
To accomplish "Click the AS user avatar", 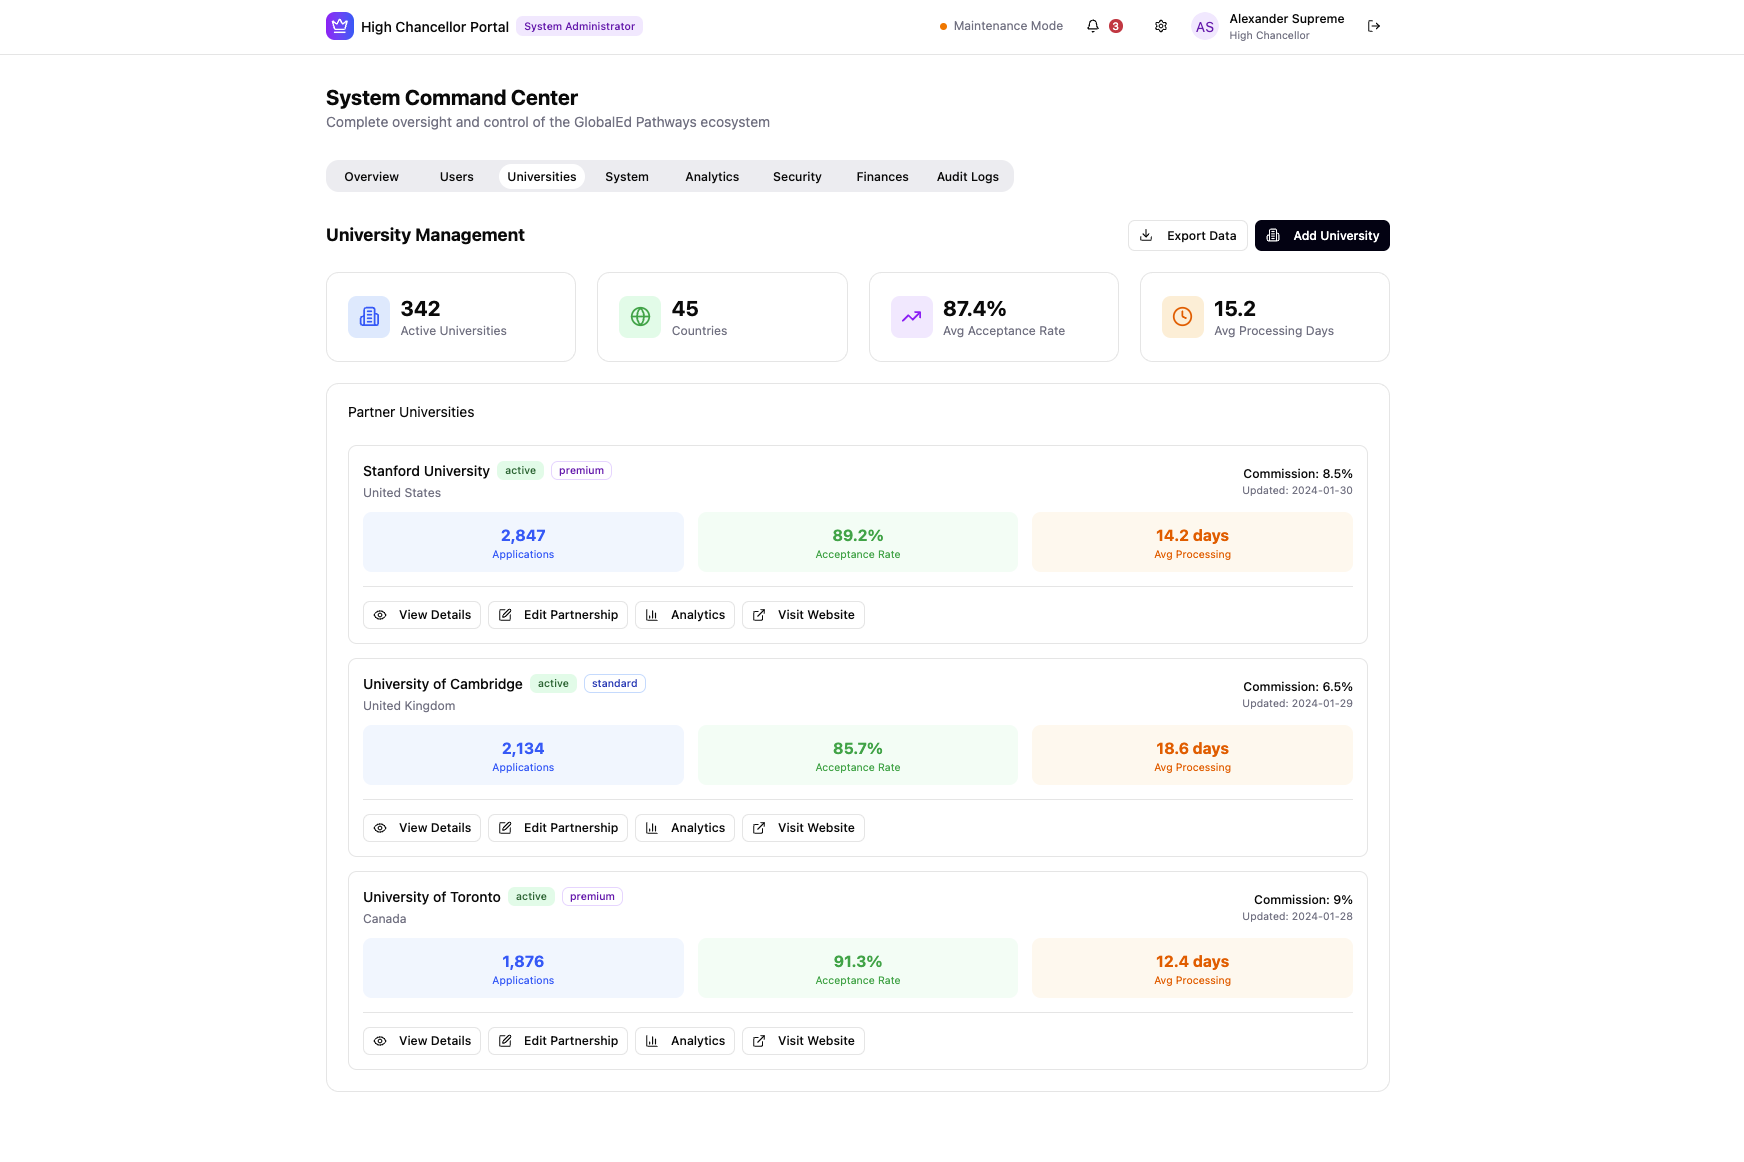I will click(x=1205, y=27).
